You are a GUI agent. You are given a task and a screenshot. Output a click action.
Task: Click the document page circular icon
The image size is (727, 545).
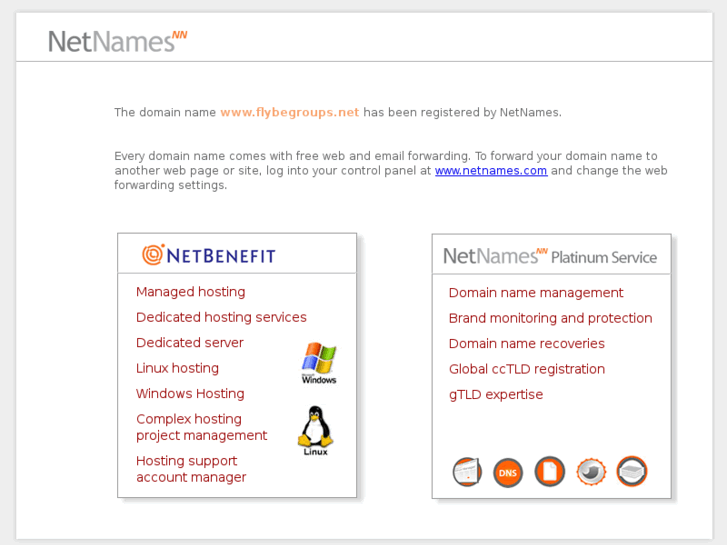click(549, 472)
